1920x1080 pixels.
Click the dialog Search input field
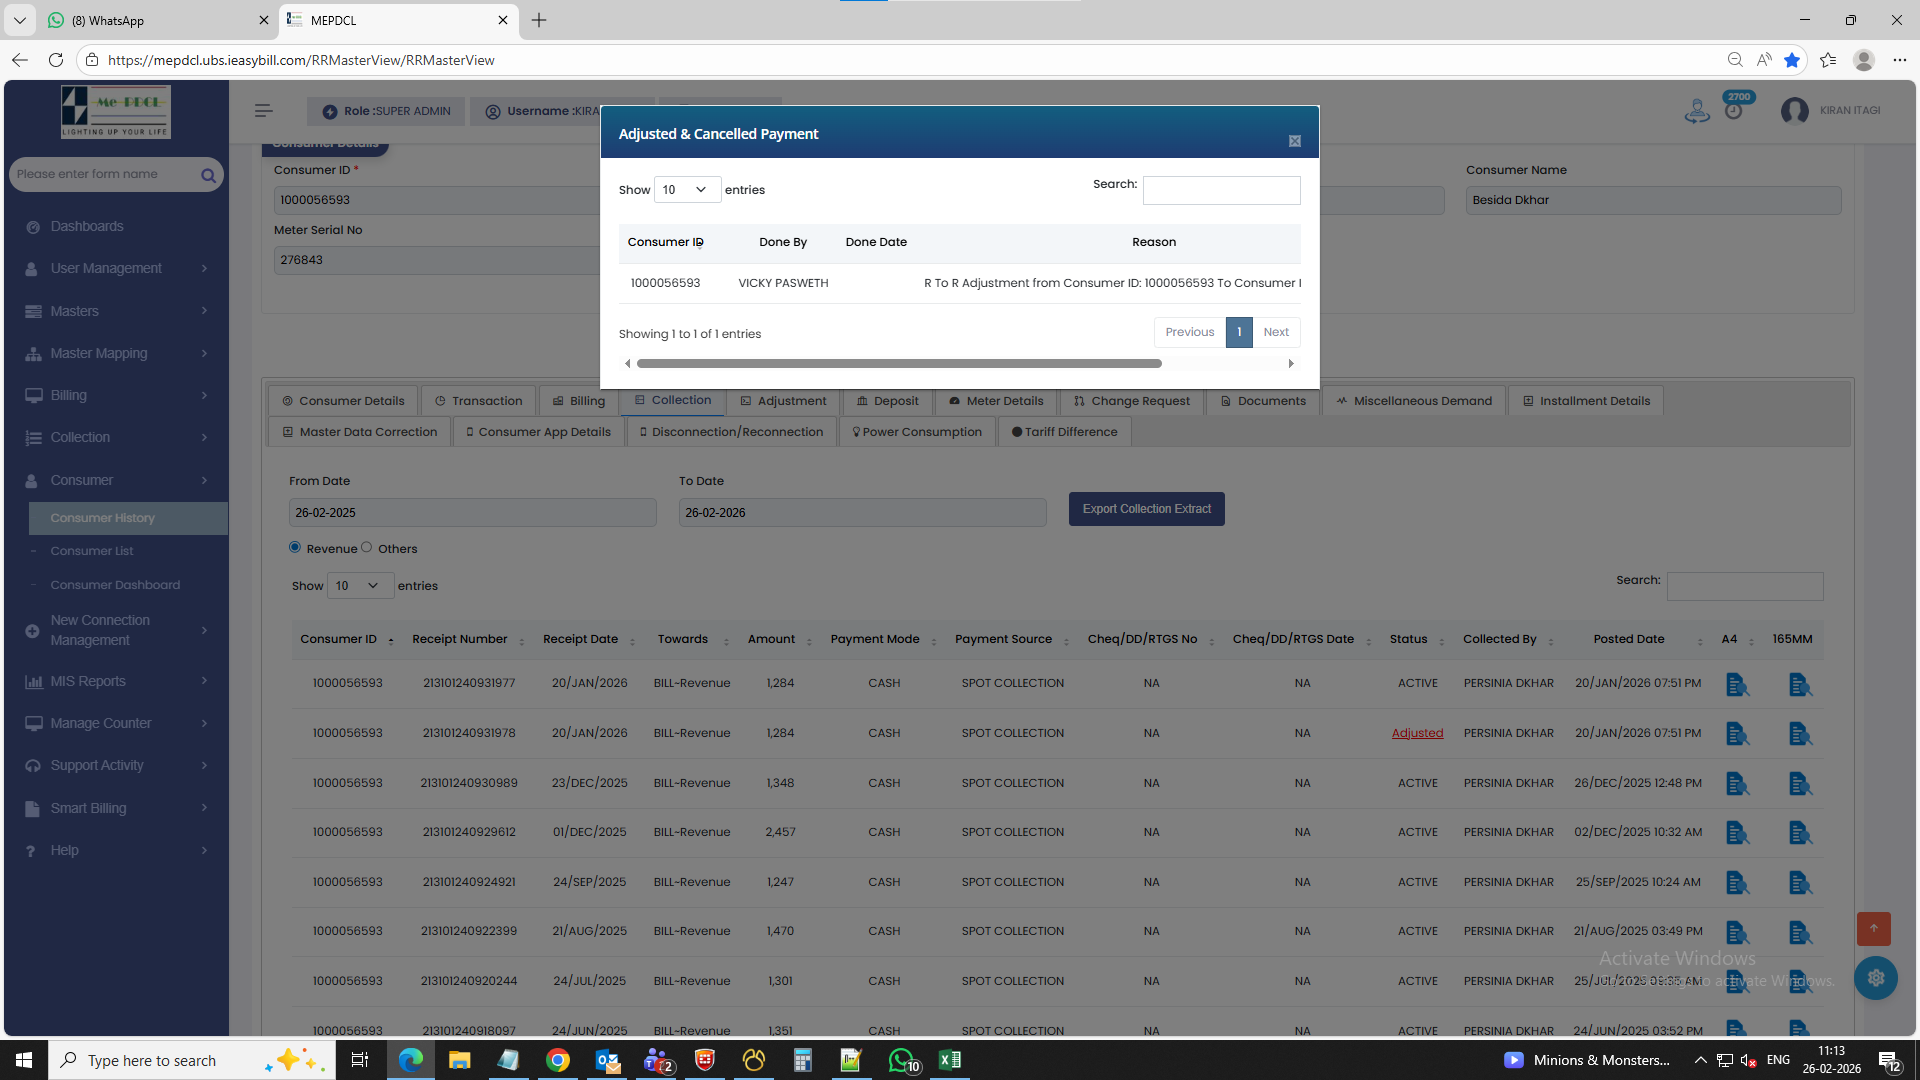pyautogui.click(x=1221, y=190)
